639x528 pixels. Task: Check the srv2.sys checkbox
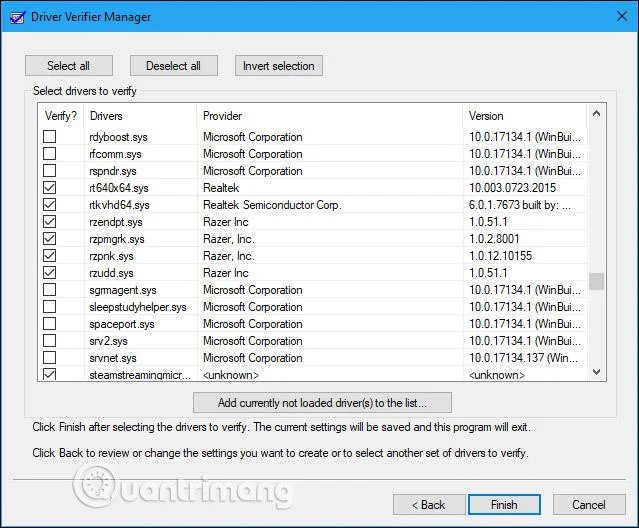50,341
